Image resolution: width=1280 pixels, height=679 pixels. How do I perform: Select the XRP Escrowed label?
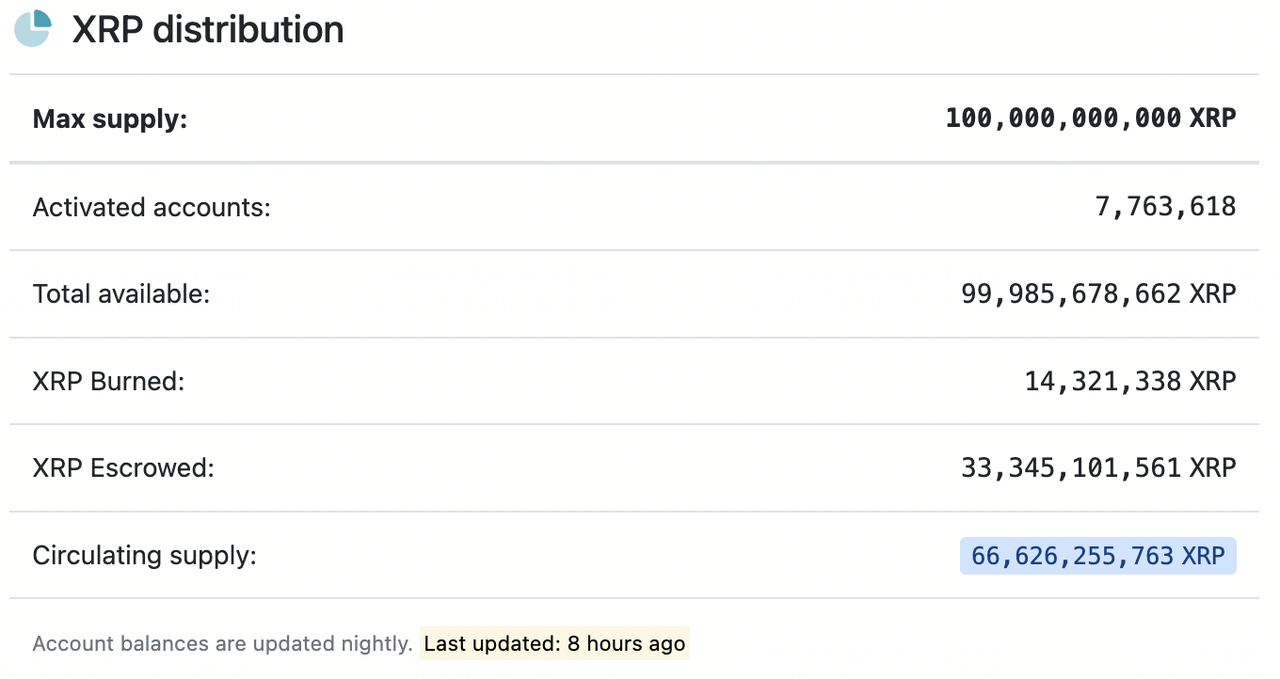point(123,467)
